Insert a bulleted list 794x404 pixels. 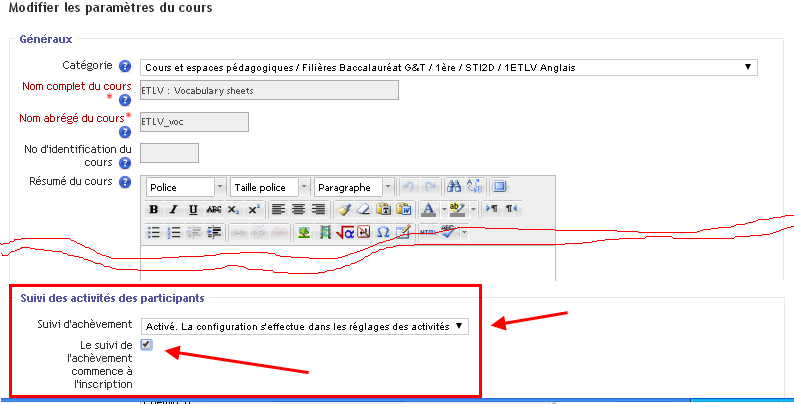point(153,232)
